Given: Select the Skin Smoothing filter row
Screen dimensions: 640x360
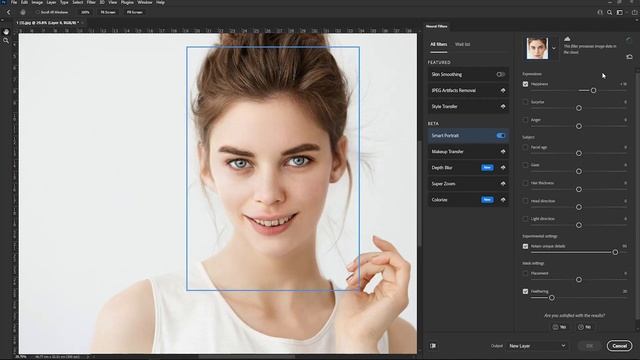Looking at the screenshot, I should [468, 74].
